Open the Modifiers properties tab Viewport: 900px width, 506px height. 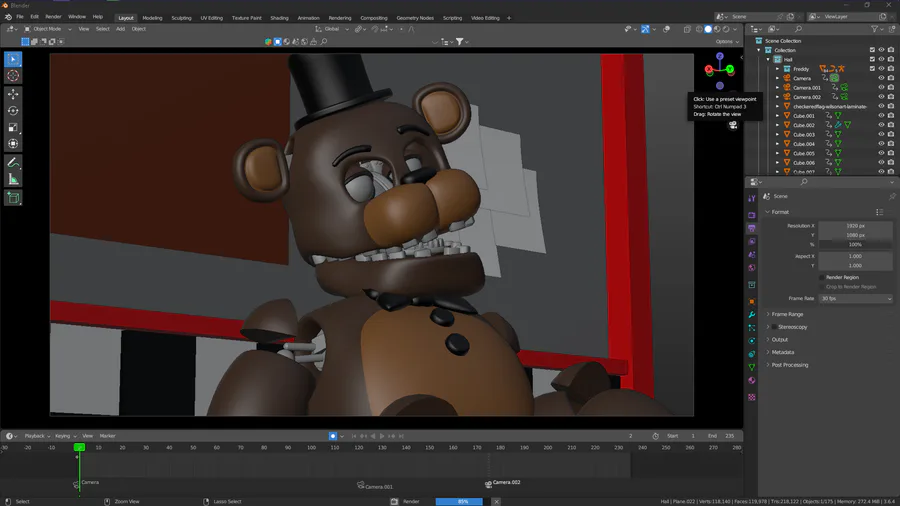click(x=752, y=314)
